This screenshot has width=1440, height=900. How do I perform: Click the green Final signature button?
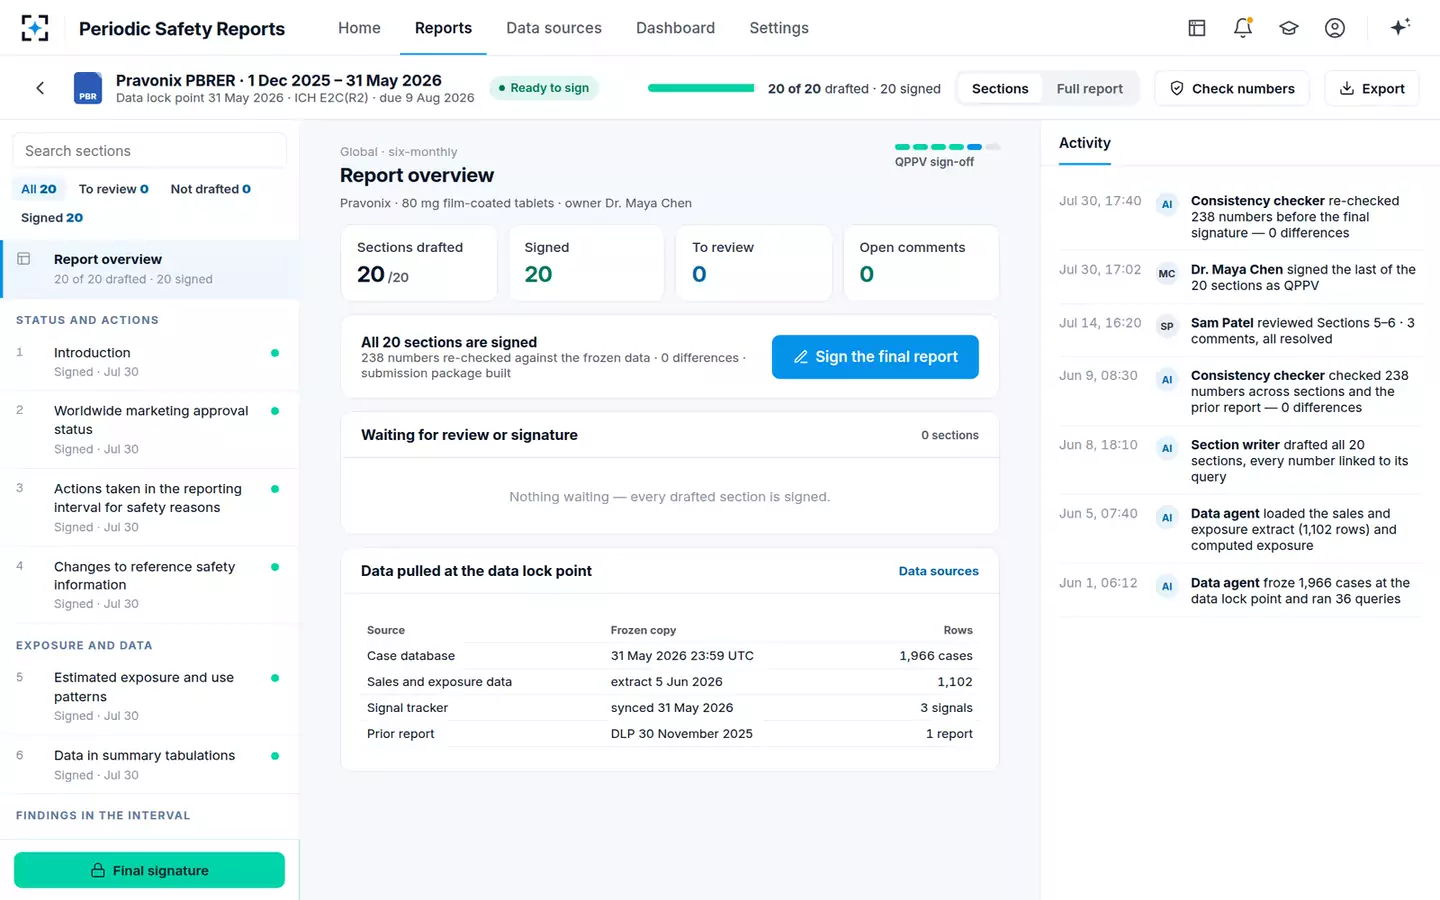click(149, 870)
